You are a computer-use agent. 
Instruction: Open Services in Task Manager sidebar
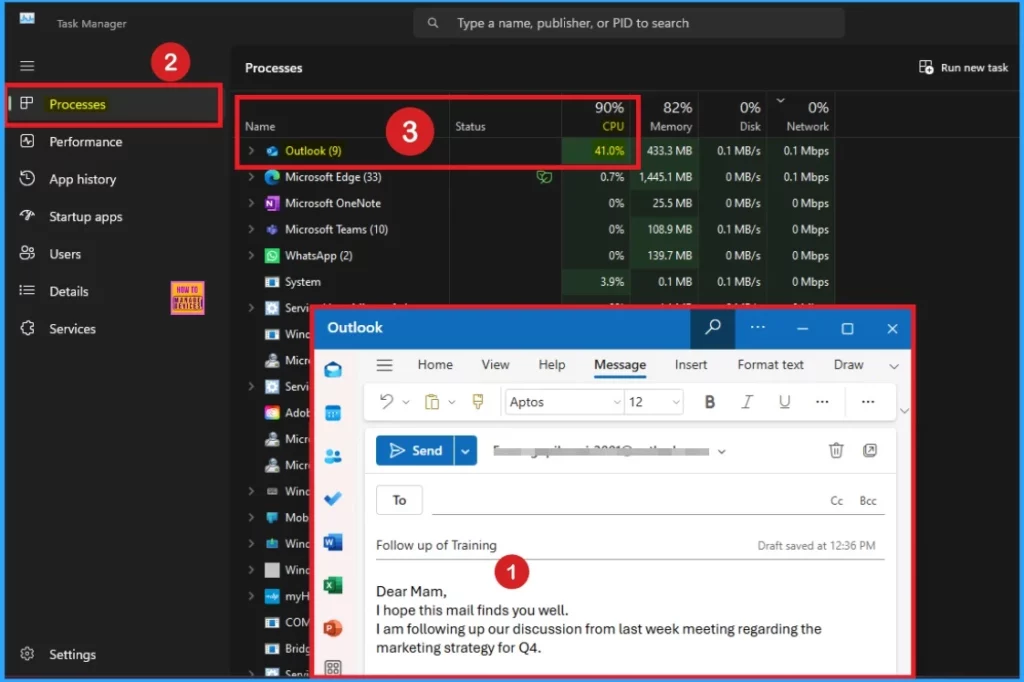72,329
